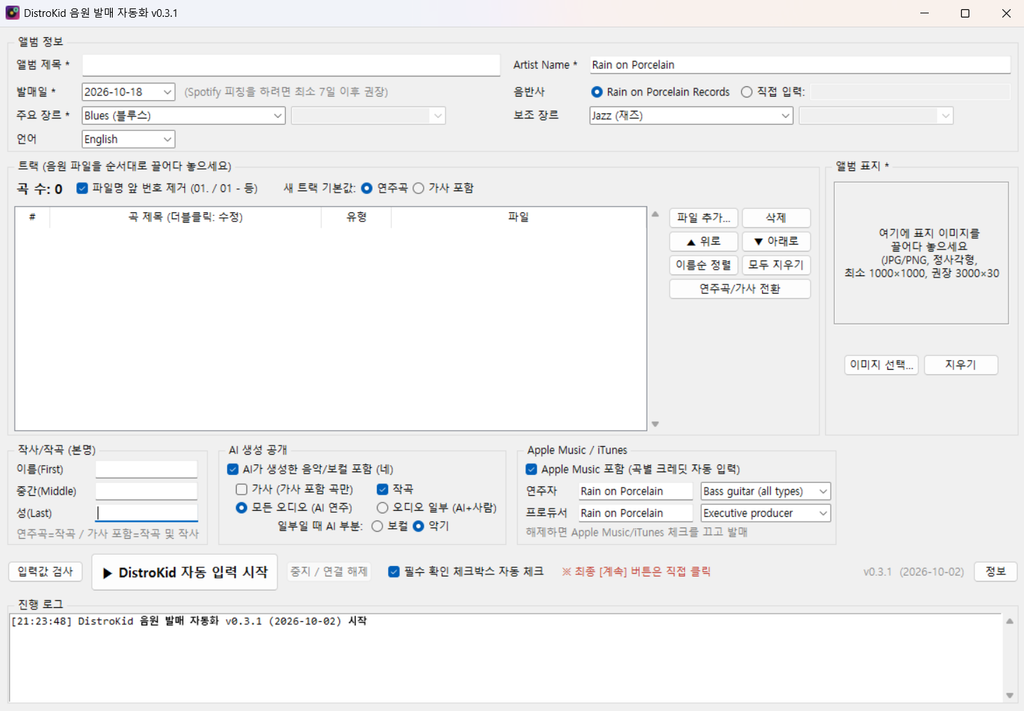
Task: Click the cover 지우기 button
Action: 961,365
